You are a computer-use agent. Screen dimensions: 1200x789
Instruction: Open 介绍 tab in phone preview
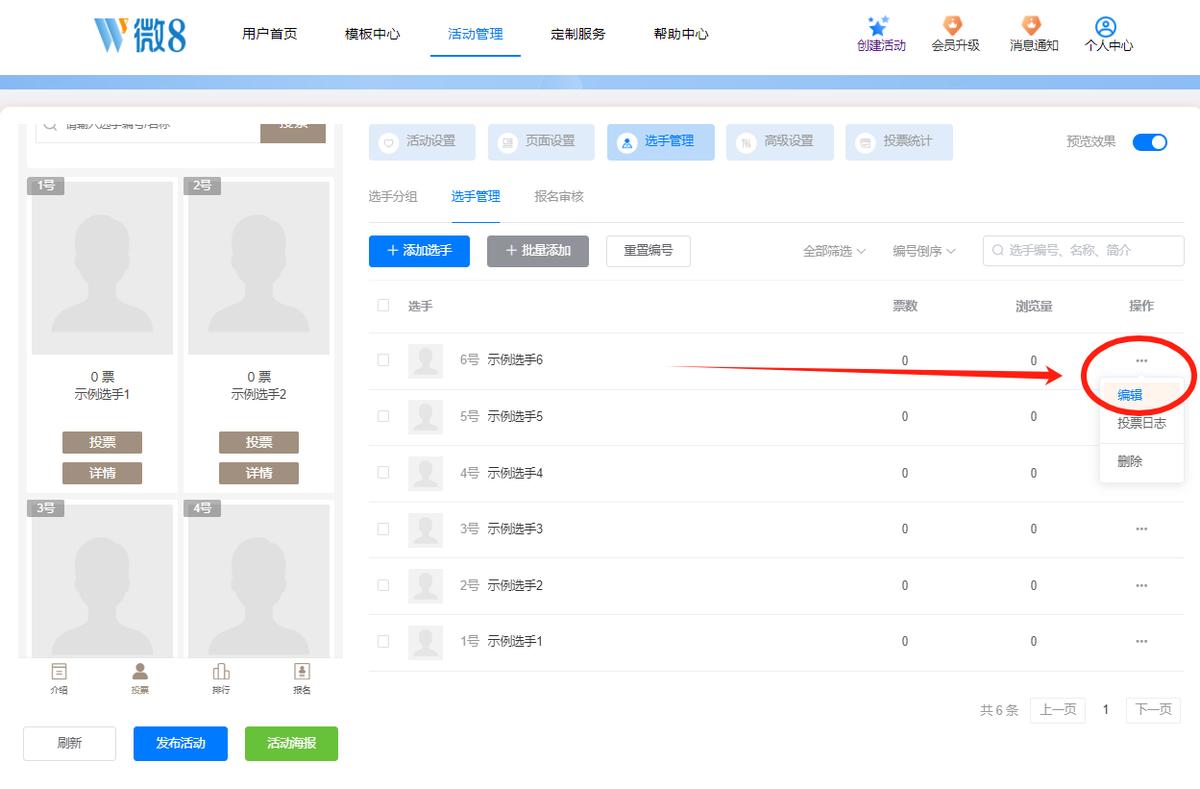[59, 677]
